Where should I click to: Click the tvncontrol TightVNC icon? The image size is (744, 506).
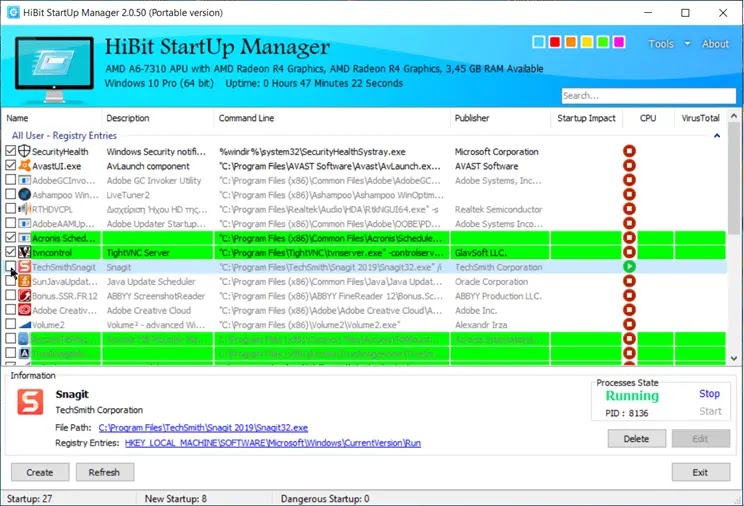[x=24, y=252]
